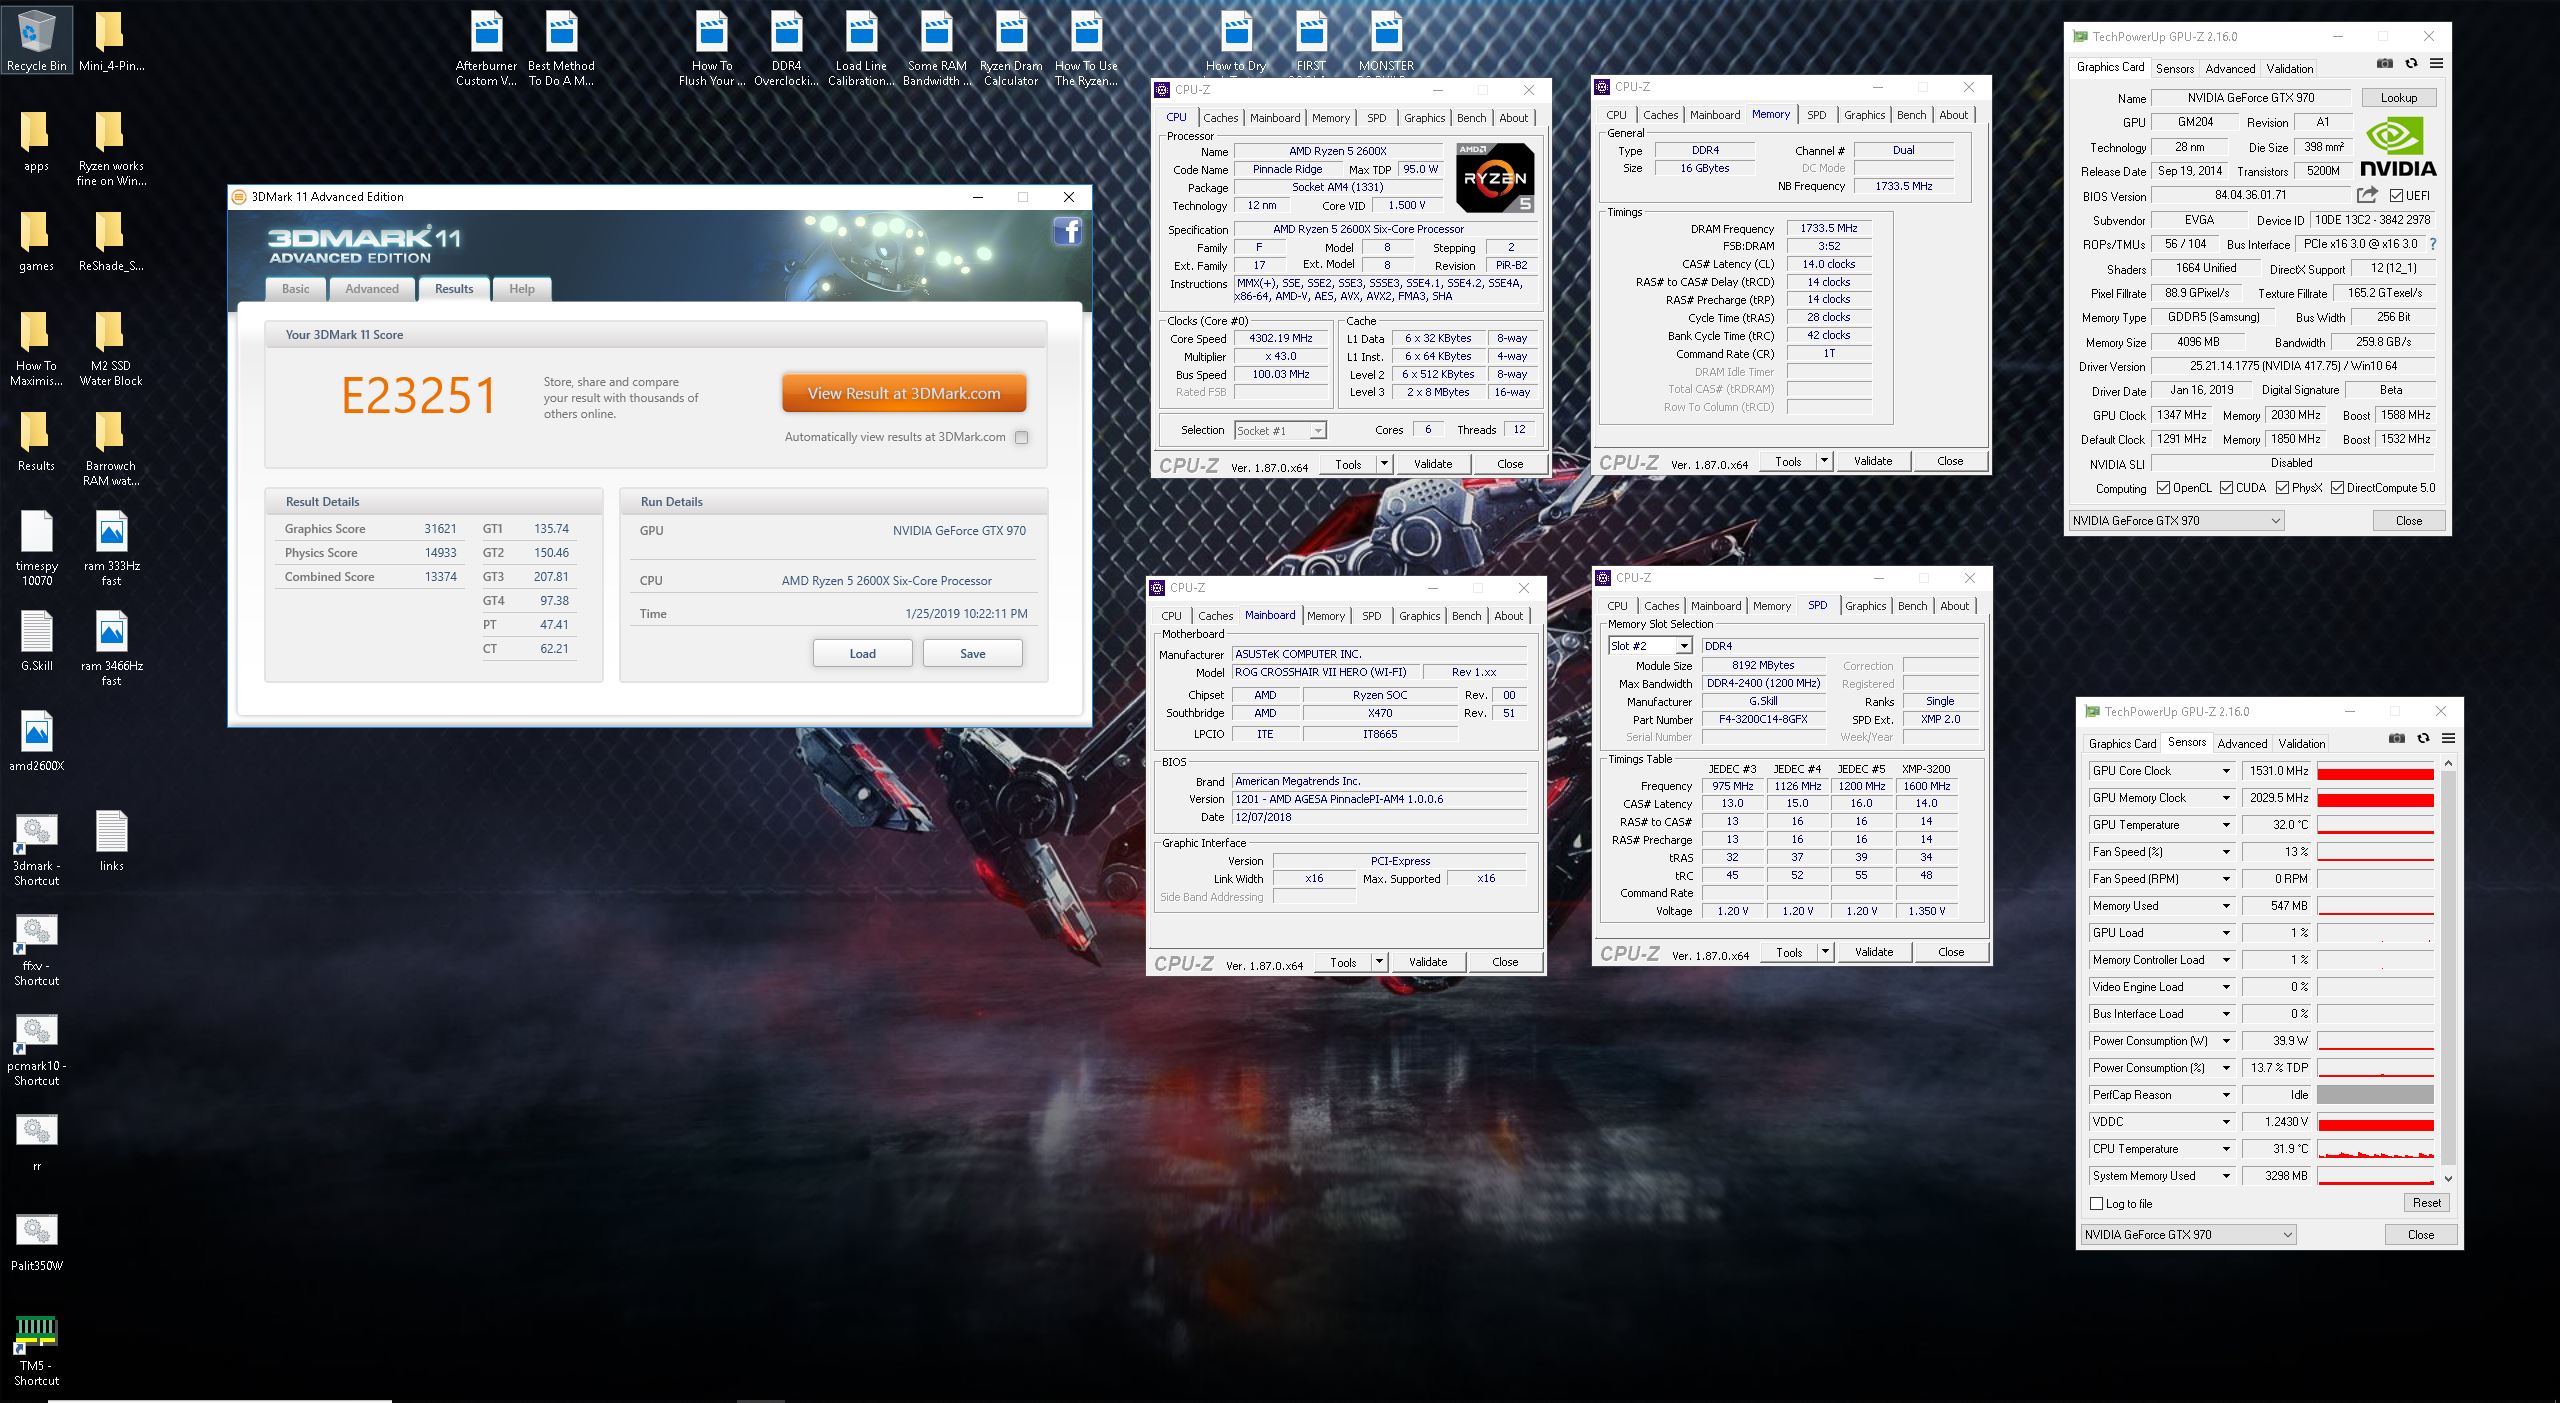The height and width of the screenshot is (1403, 2560).
Task: Open the 3dmark - Shortcut desktop icon
Action: (x=37, y=850)
